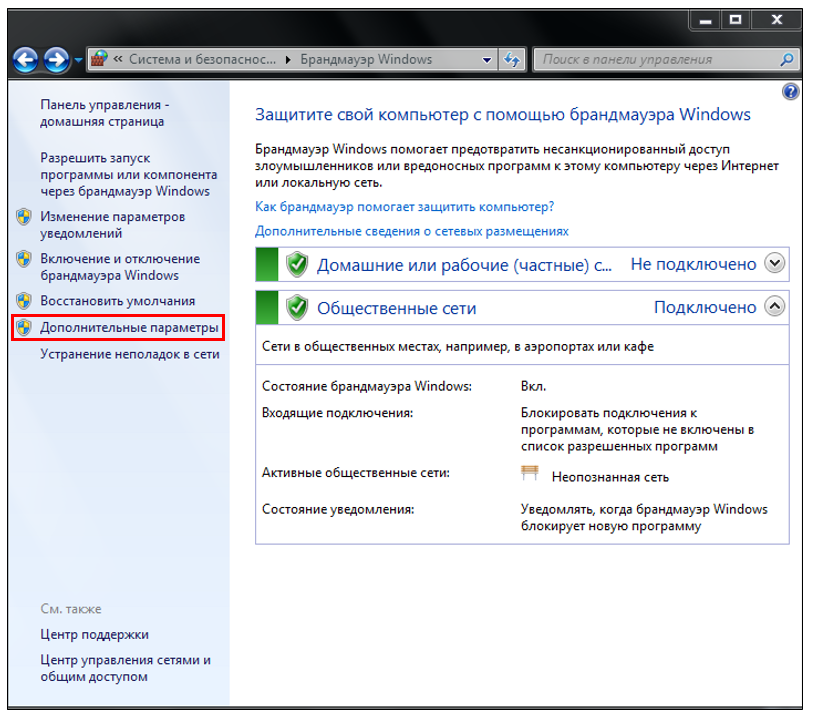Click the Refresh icon in address bar
Screen dimensions: 814x718
[x=512, y=59]
